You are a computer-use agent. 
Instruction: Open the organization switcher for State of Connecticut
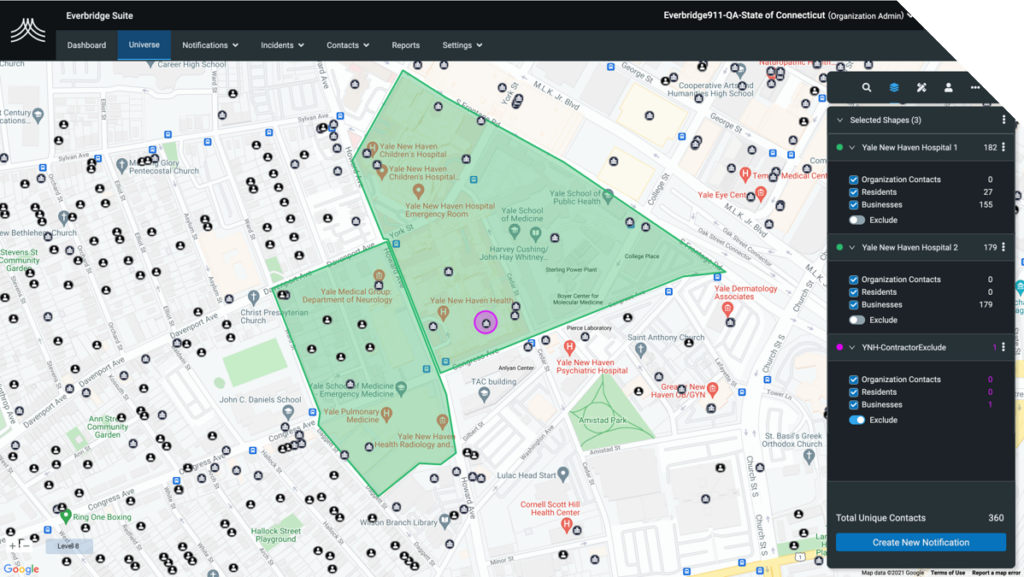click(x=788, y=15)
